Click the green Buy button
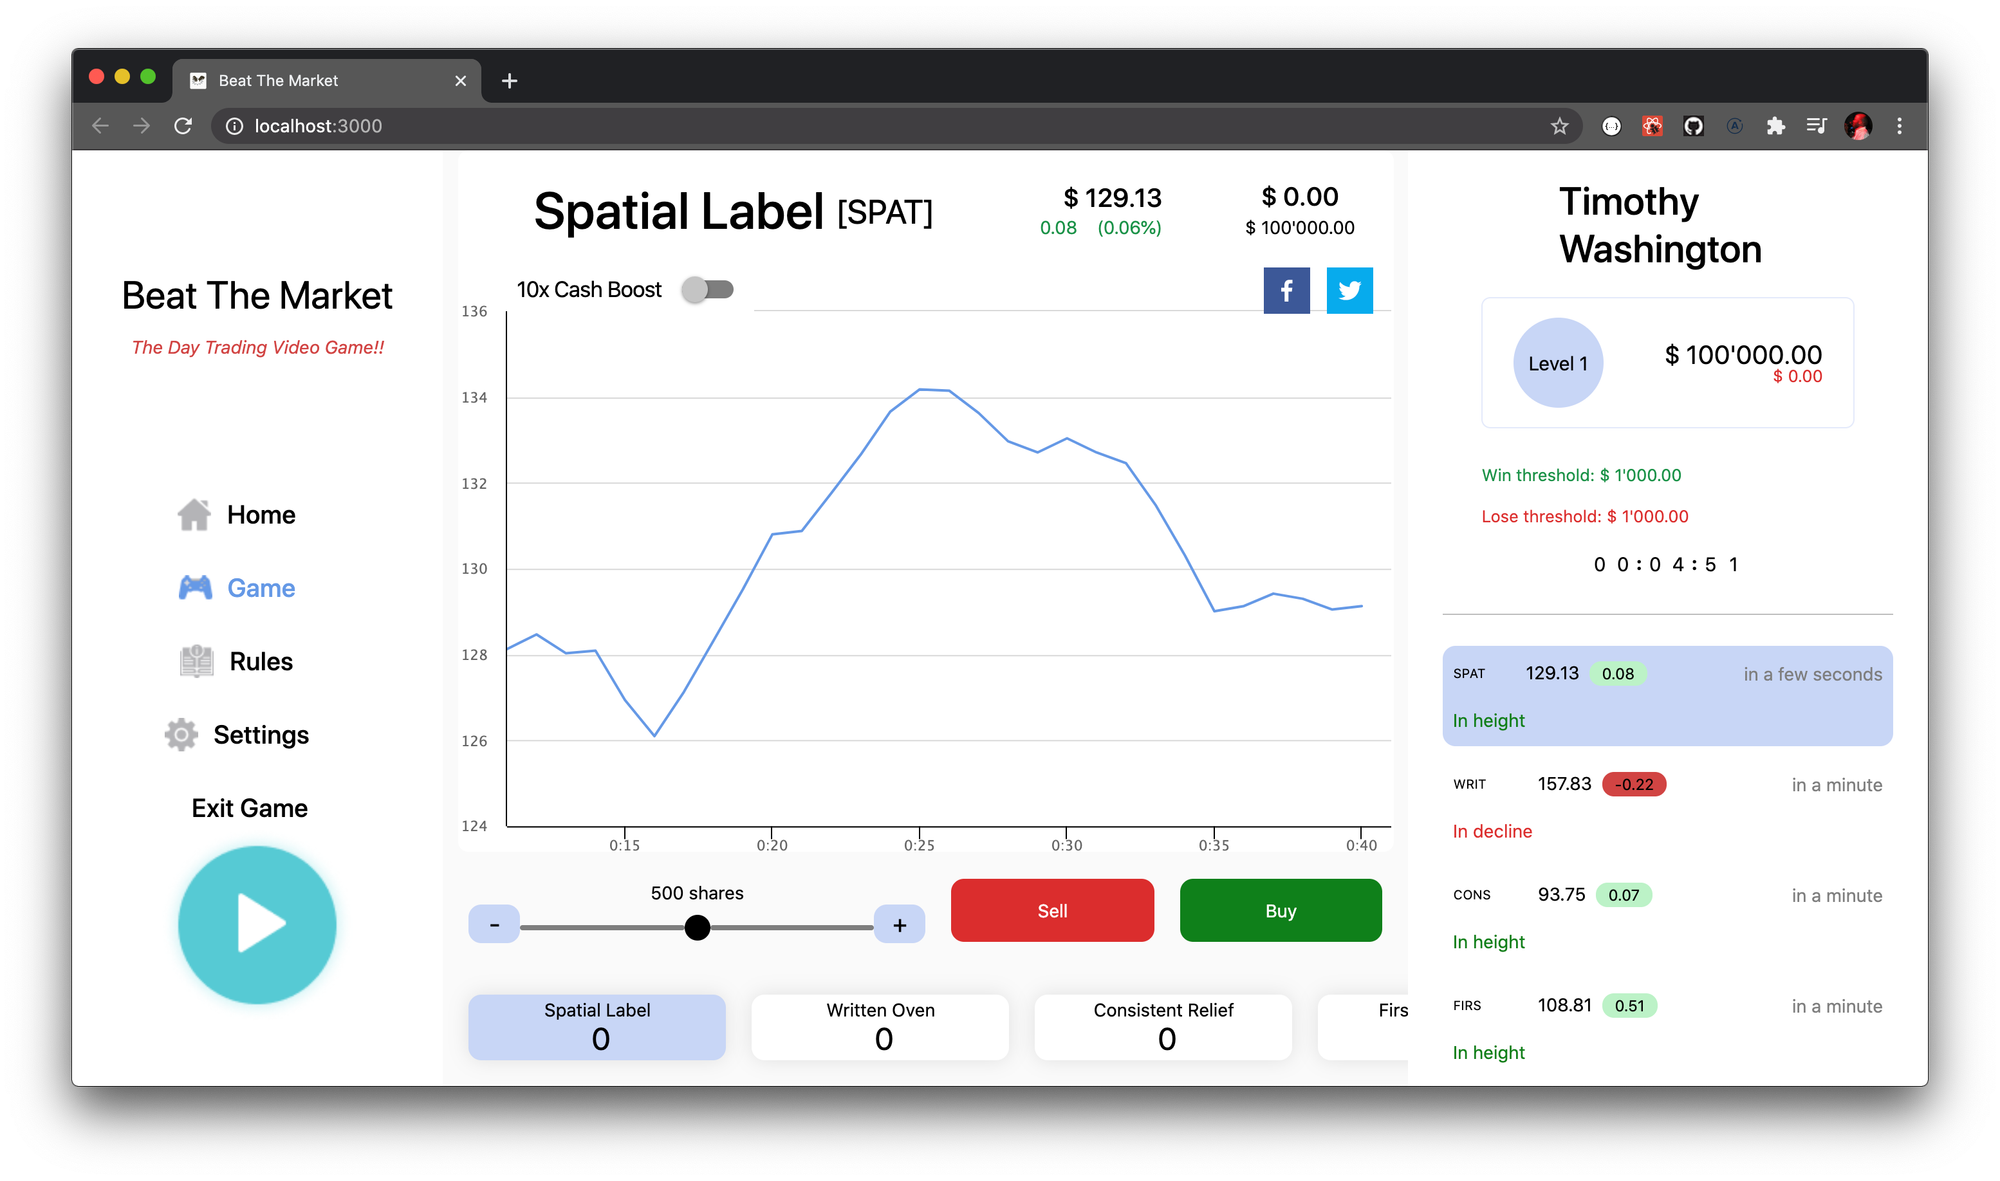This screenshot has width=2000, height=1181. point(1280,911)
